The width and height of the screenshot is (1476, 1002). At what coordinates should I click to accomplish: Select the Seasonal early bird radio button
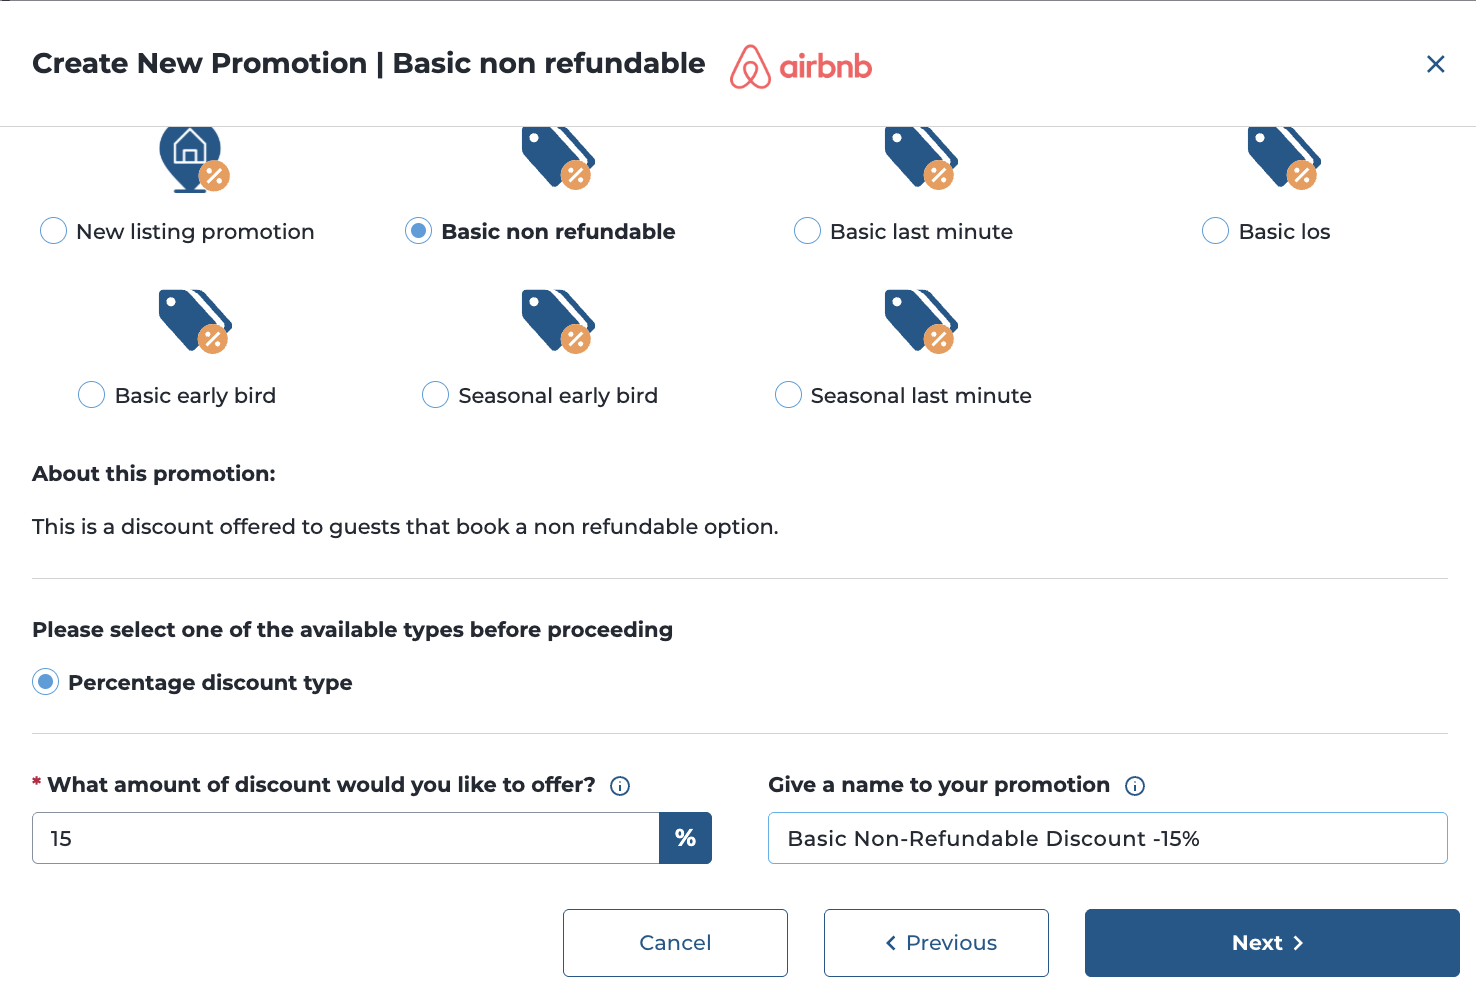click(435, 395)
